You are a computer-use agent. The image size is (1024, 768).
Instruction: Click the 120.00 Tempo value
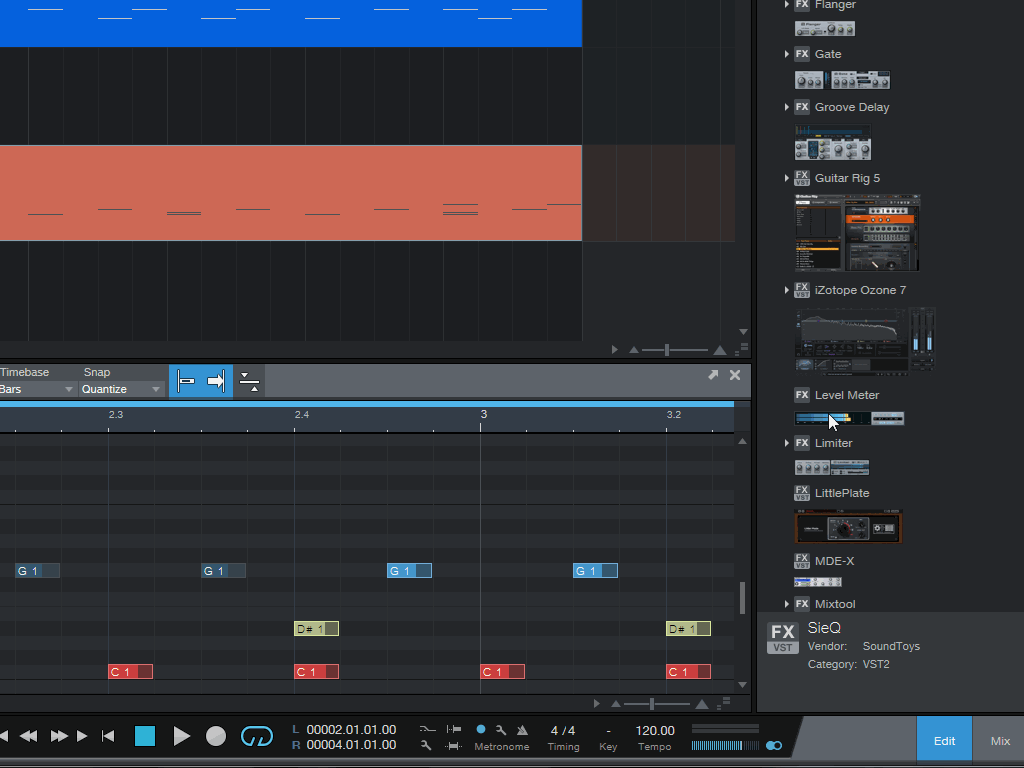pyautogui.click(x=655, y=730)
